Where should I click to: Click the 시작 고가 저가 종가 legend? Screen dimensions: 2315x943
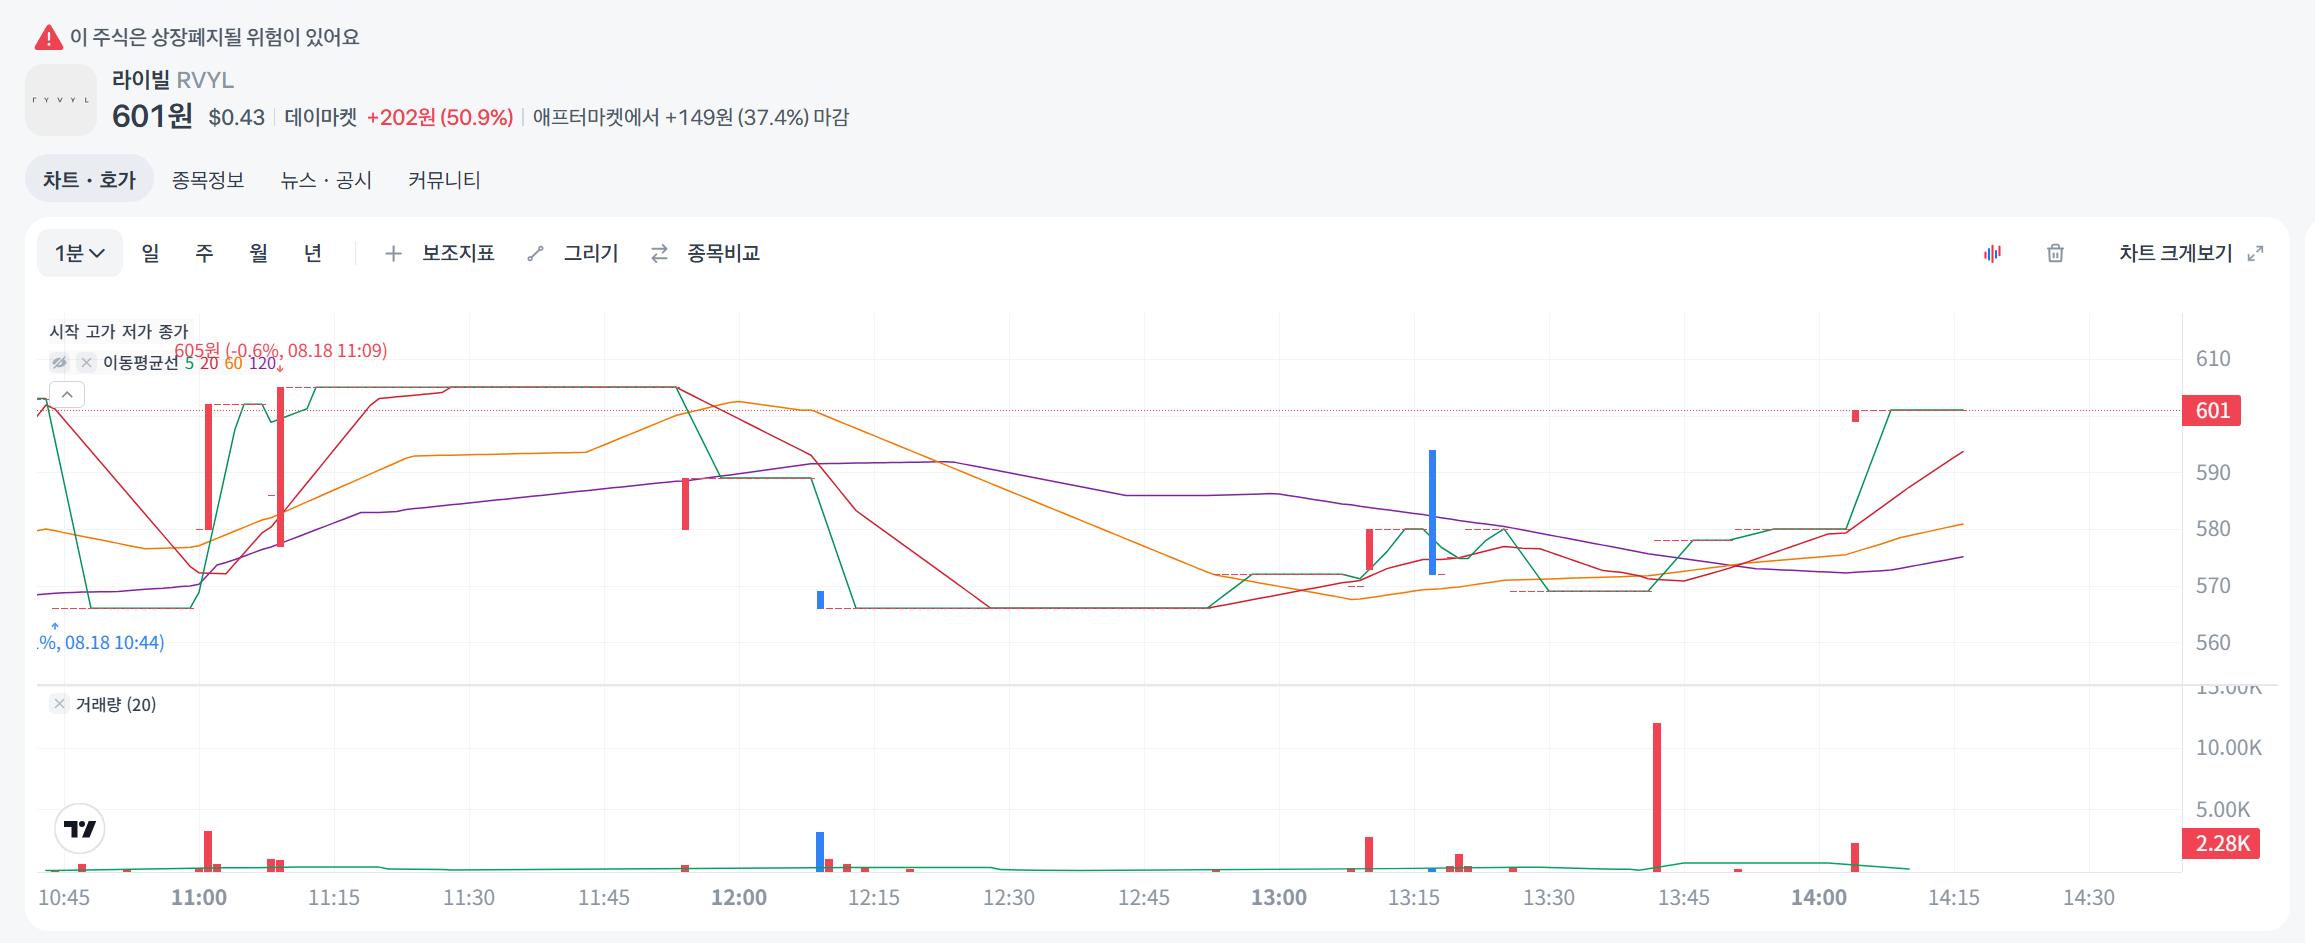119,331
